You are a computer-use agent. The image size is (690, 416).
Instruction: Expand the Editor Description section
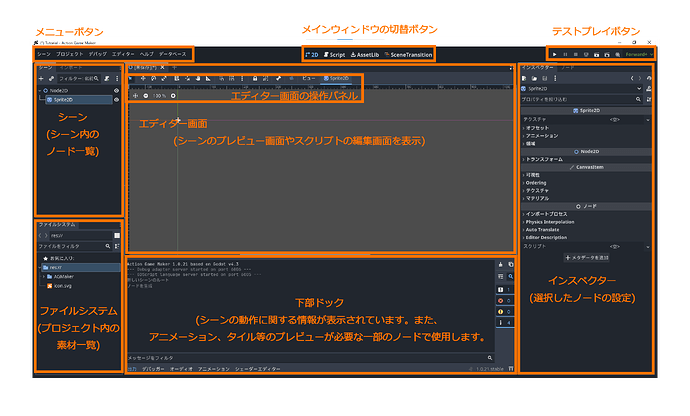[545, 237]
